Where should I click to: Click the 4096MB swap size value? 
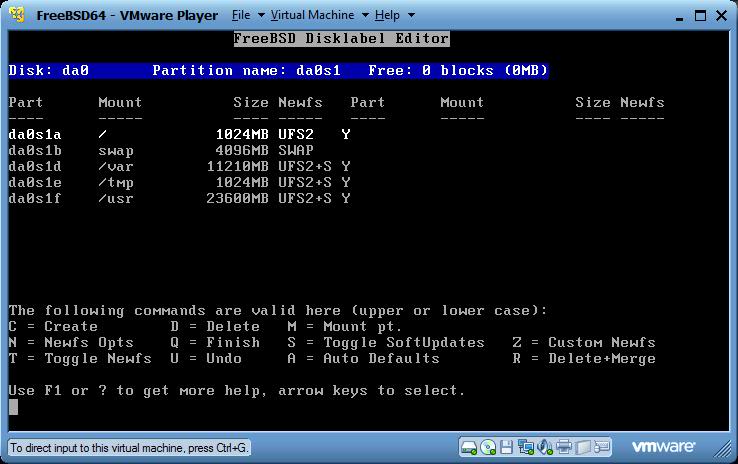tap(242, 151)
